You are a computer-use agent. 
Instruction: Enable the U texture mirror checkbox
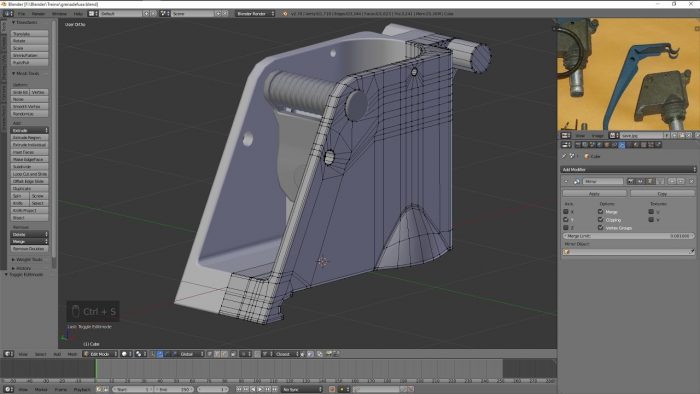pos(651,212)
